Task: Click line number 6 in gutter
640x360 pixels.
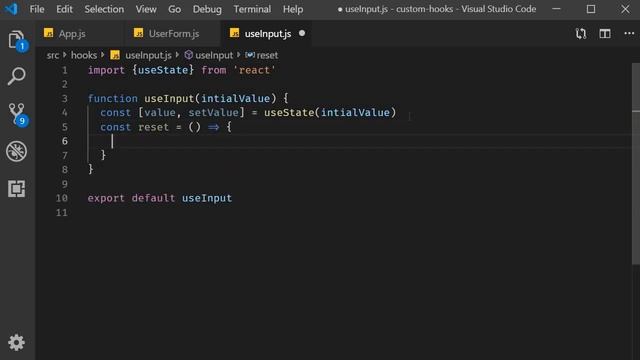Action: pyautogui.click(x=64, y=141)
